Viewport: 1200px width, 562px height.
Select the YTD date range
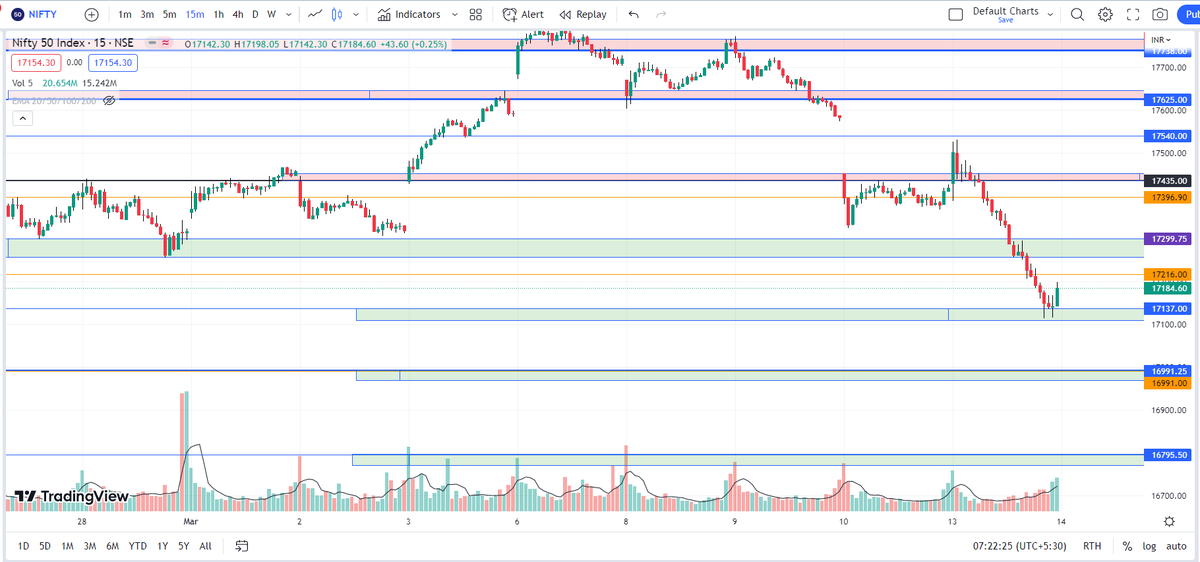coord(138,546)
